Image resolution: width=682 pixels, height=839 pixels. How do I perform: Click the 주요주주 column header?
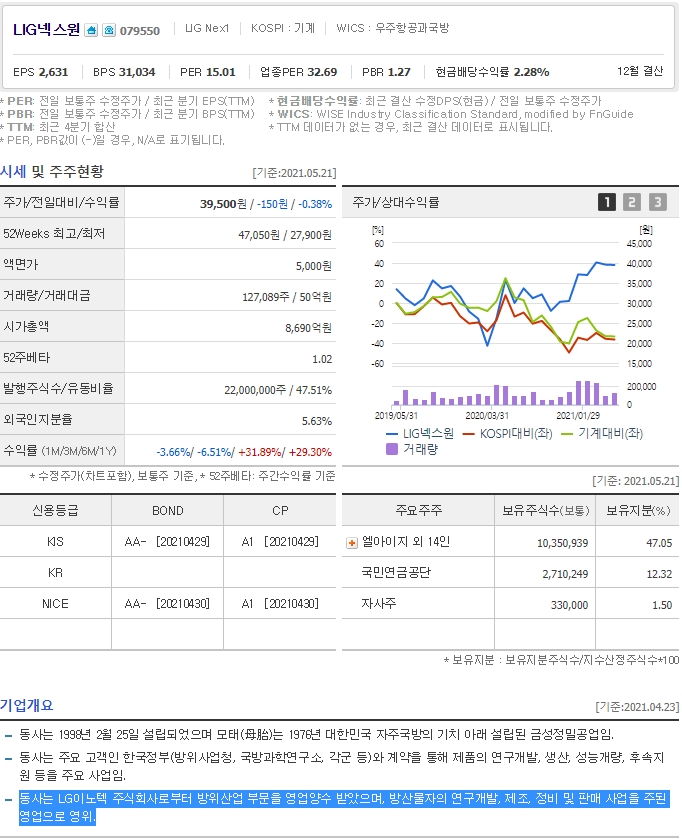418,510
